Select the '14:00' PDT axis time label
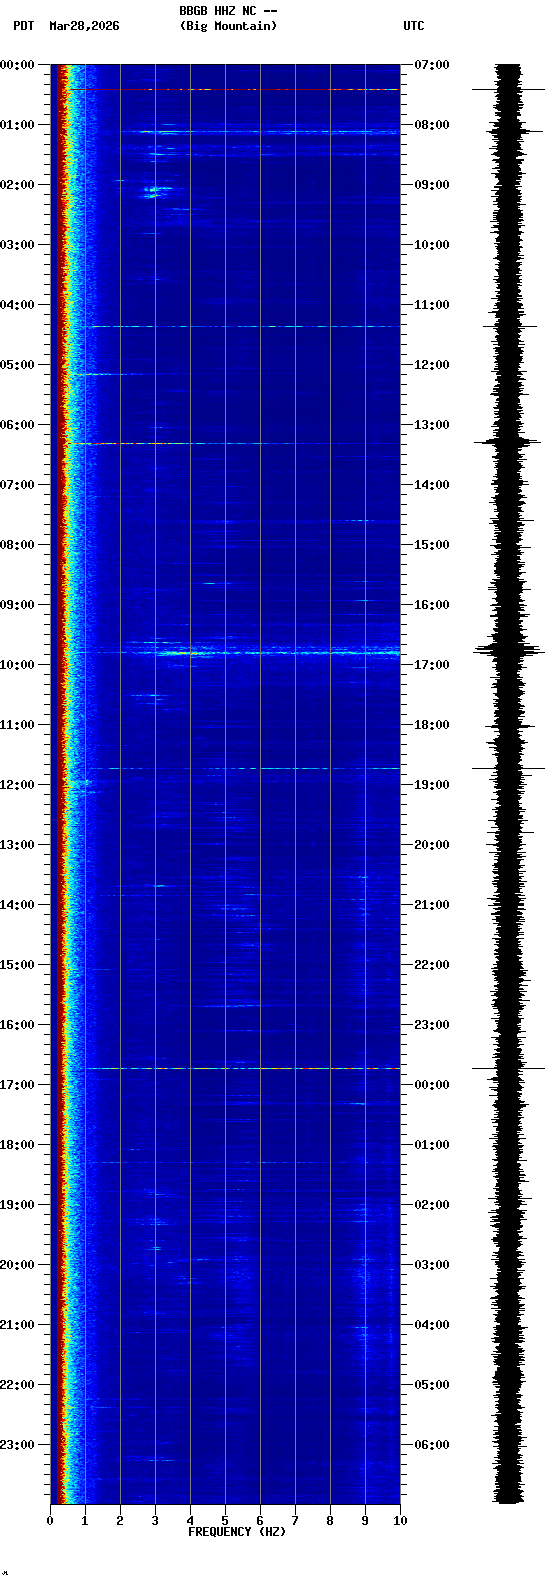552x1584 pixels. click(x=17, y=905)
